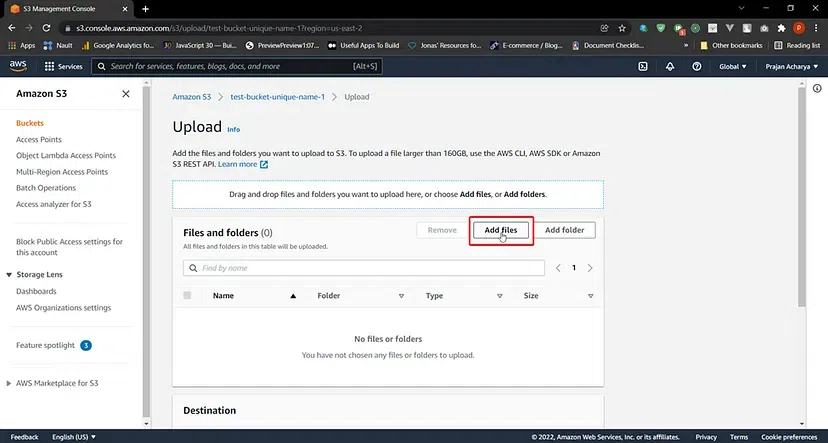Open the browser tab search chevron
This screenshot has width=828, height=443.
click(x=741, y=8)
